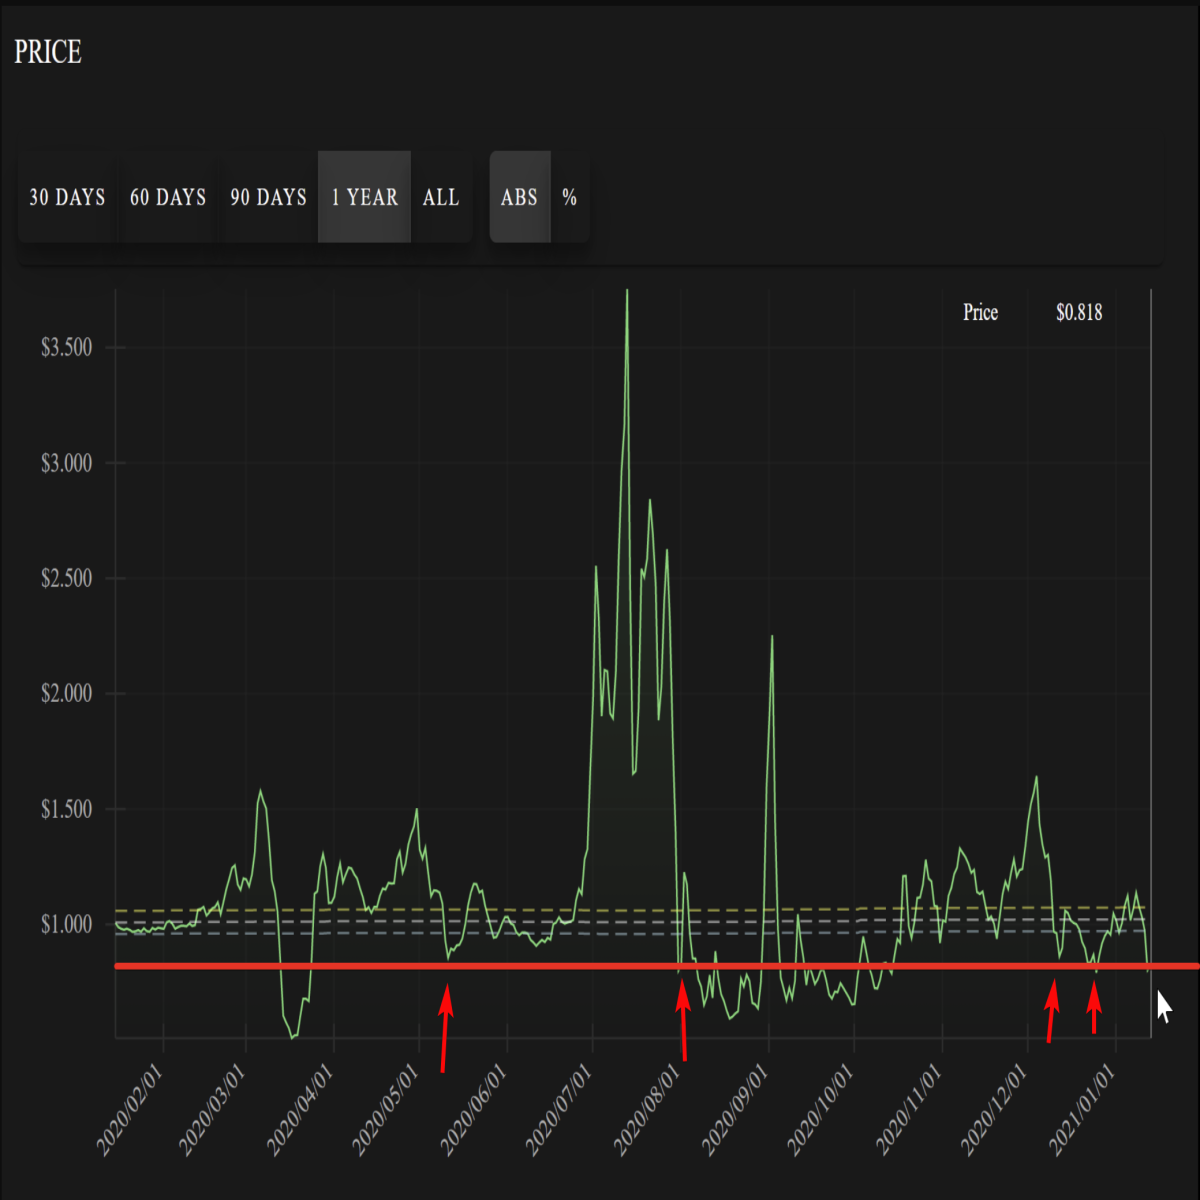Click the 2020/08/01 x-axis date label
Viewport: 1200px width, 1200px height.
point(649,1110)
